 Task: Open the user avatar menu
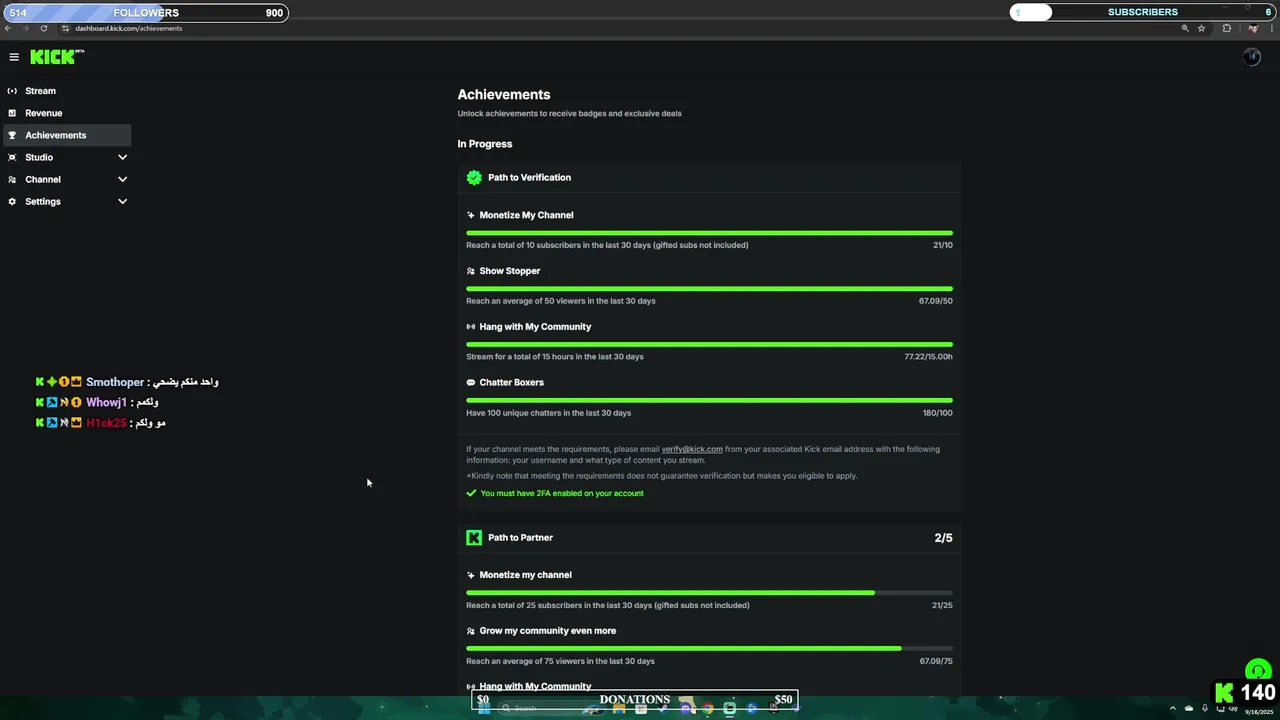(x=1252, y=57)
